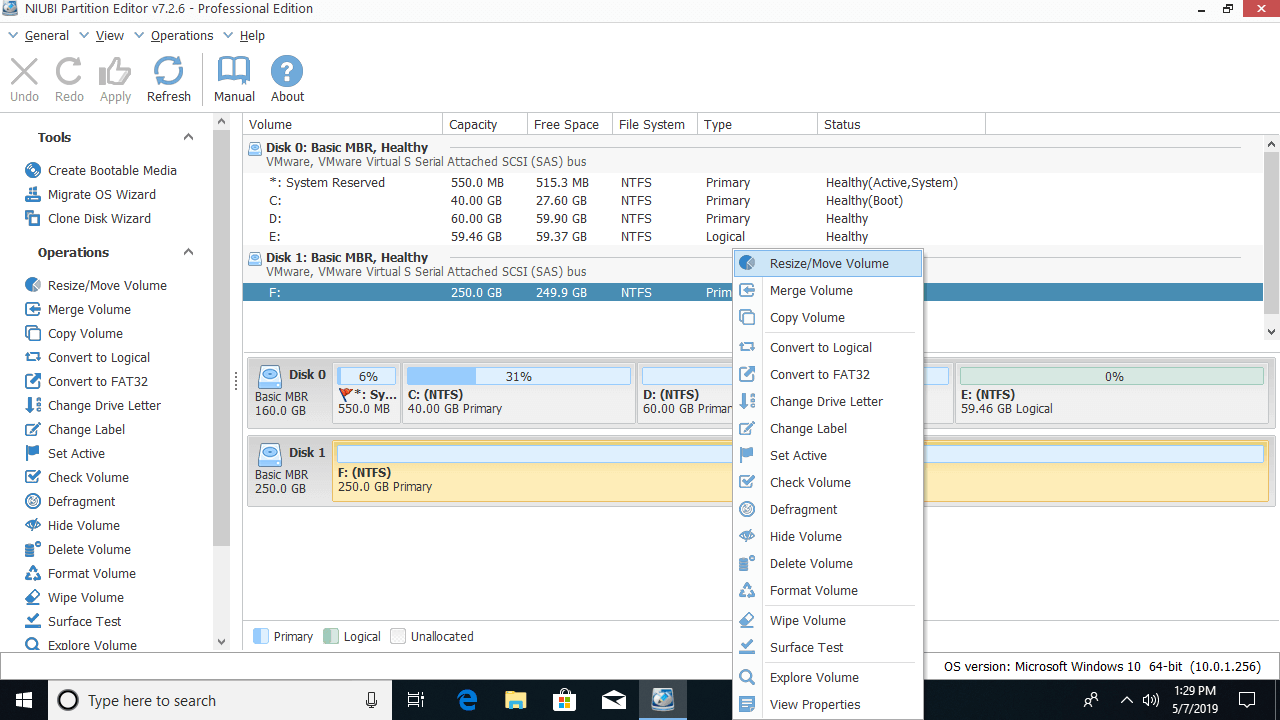Select Convert to FAT32 in context menu

pos(819,375)
